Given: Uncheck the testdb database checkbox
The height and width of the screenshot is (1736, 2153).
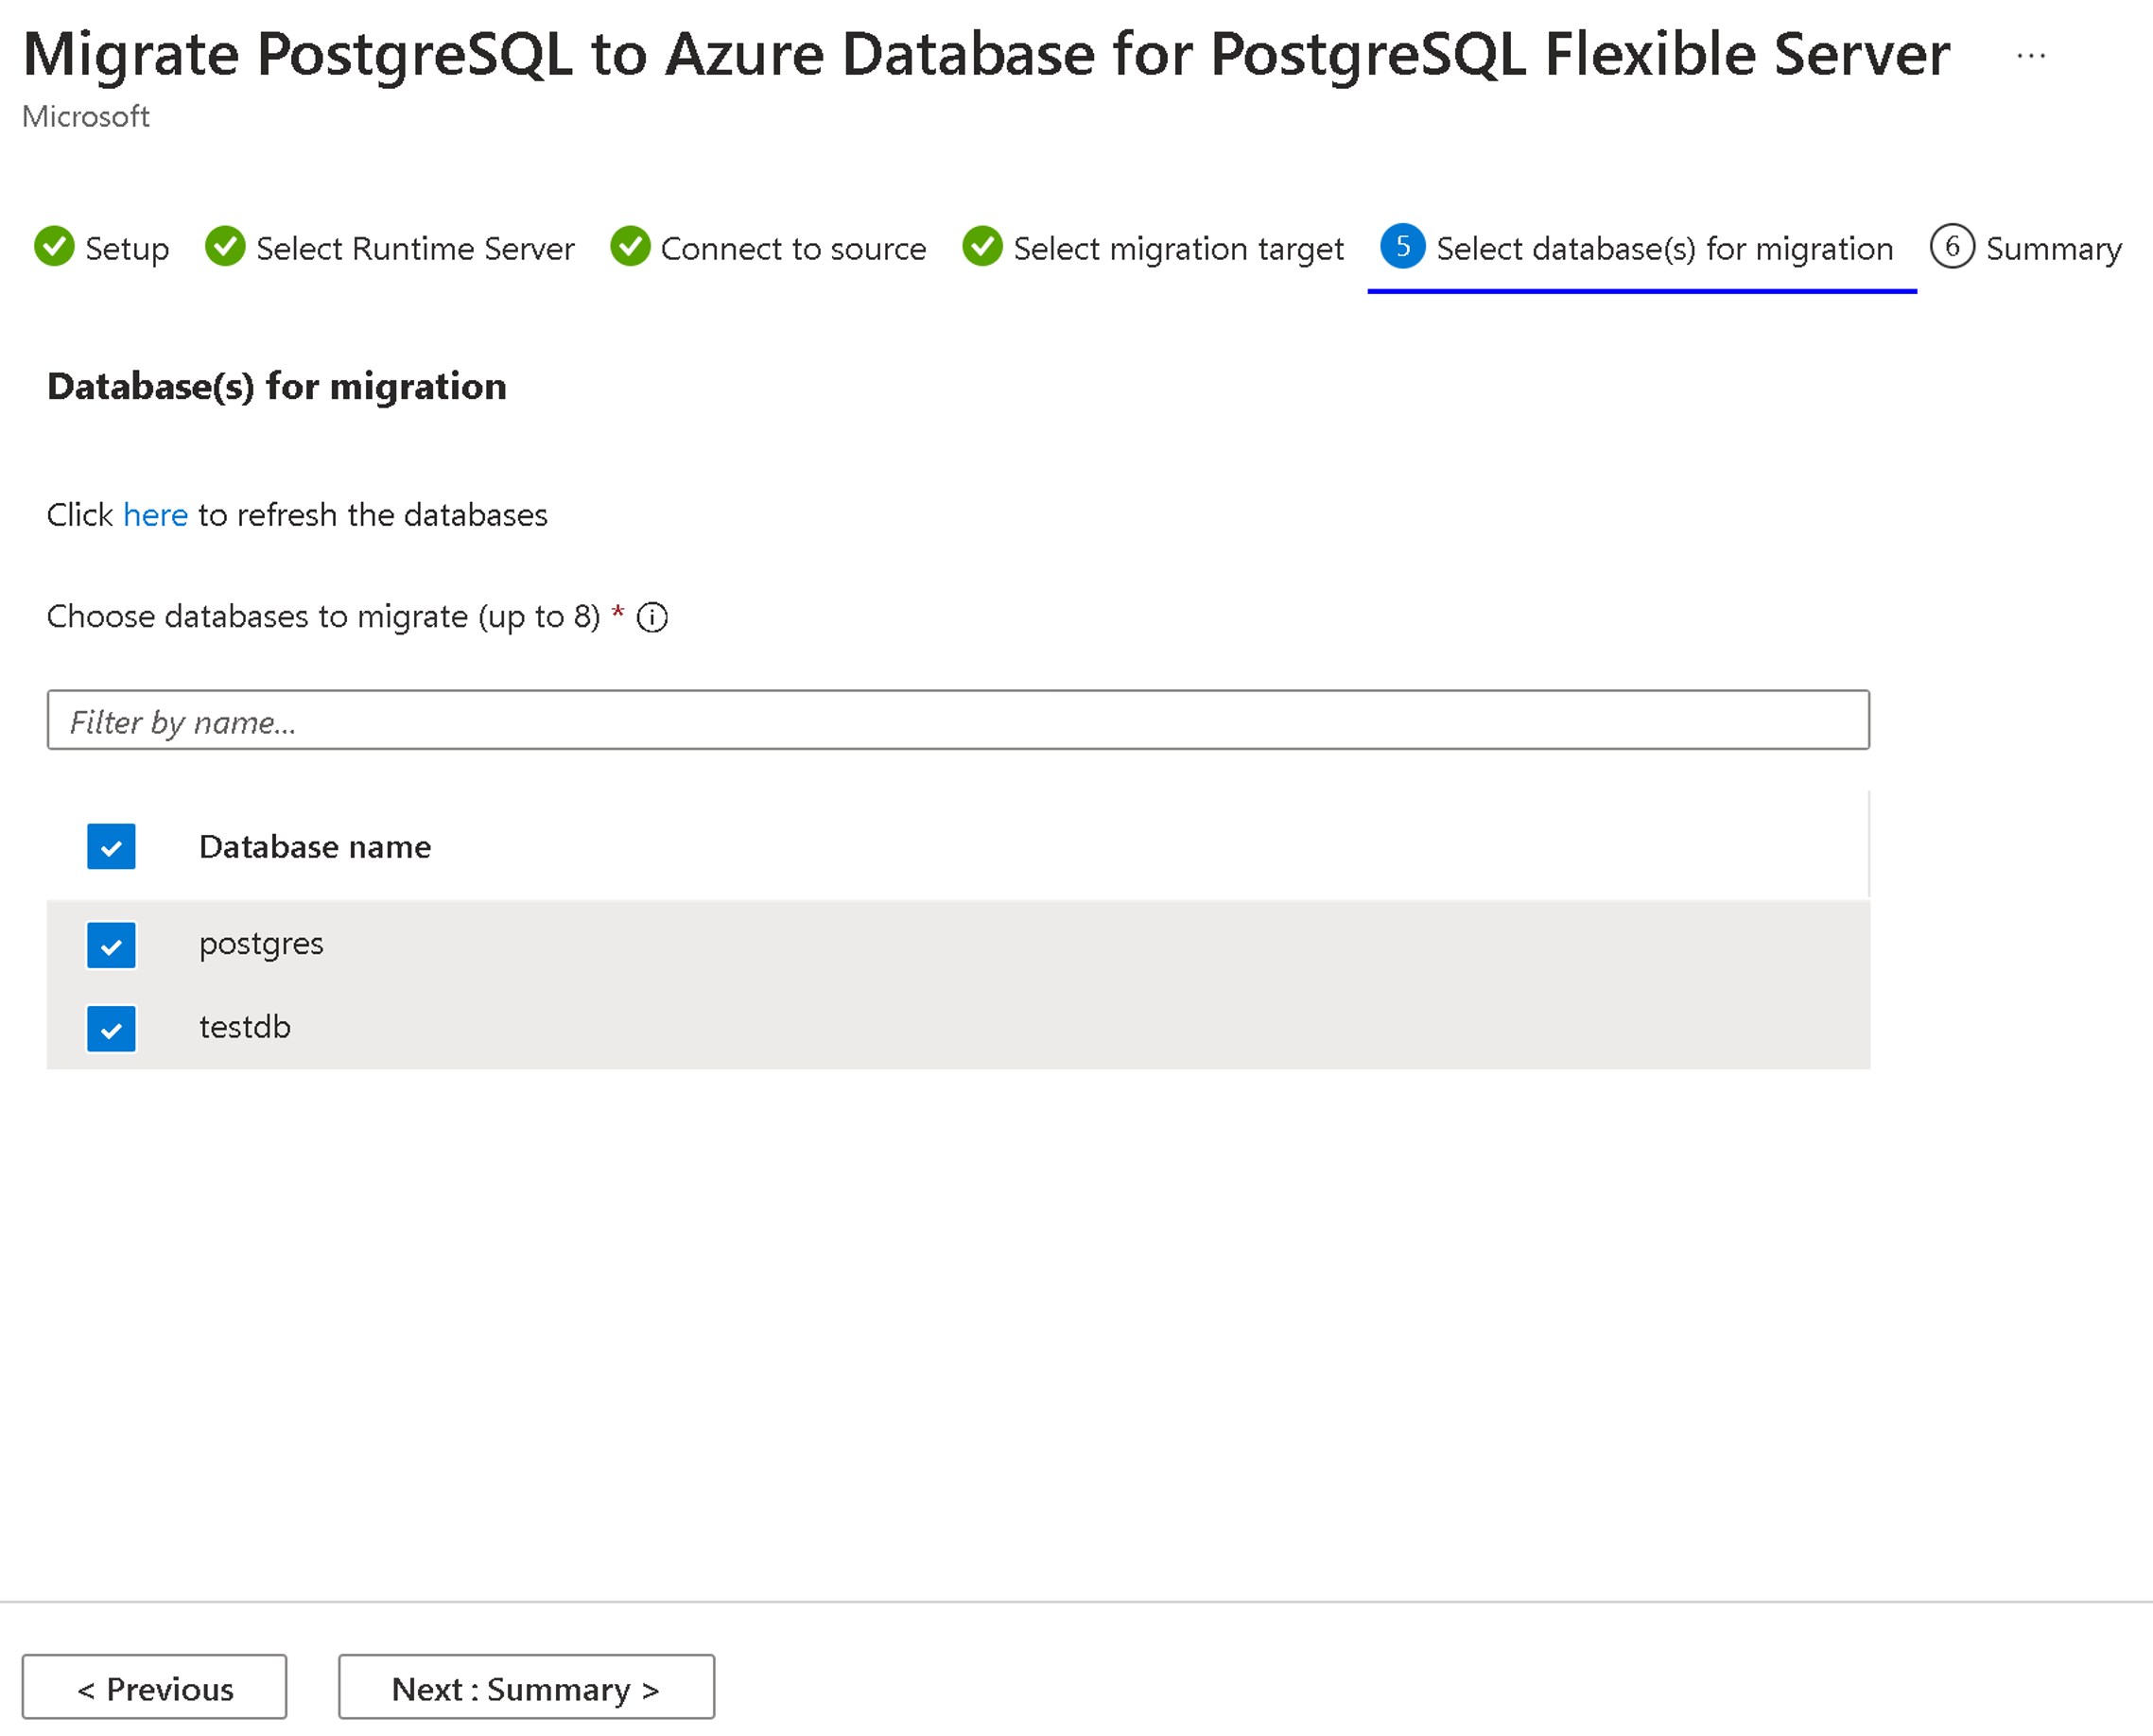Looking at the screenshot, I should [110, 1024].
